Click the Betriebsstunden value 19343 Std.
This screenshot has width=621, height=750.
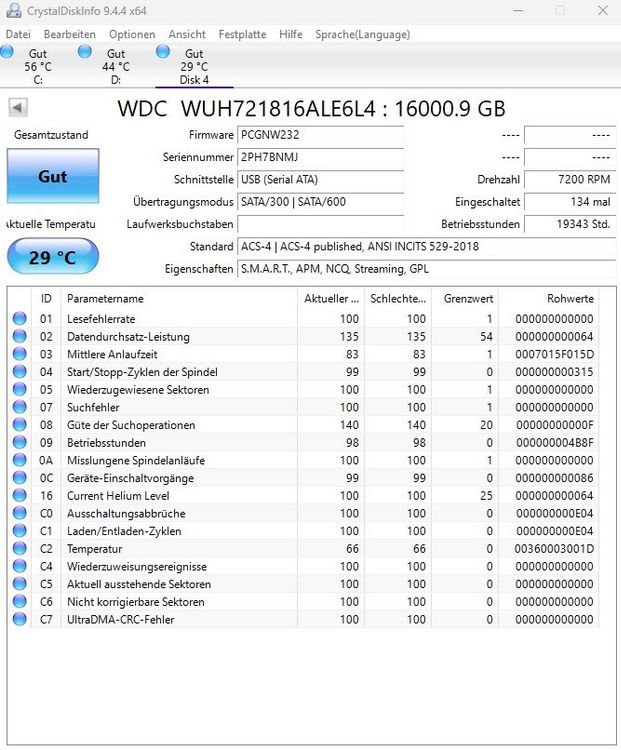570,224
